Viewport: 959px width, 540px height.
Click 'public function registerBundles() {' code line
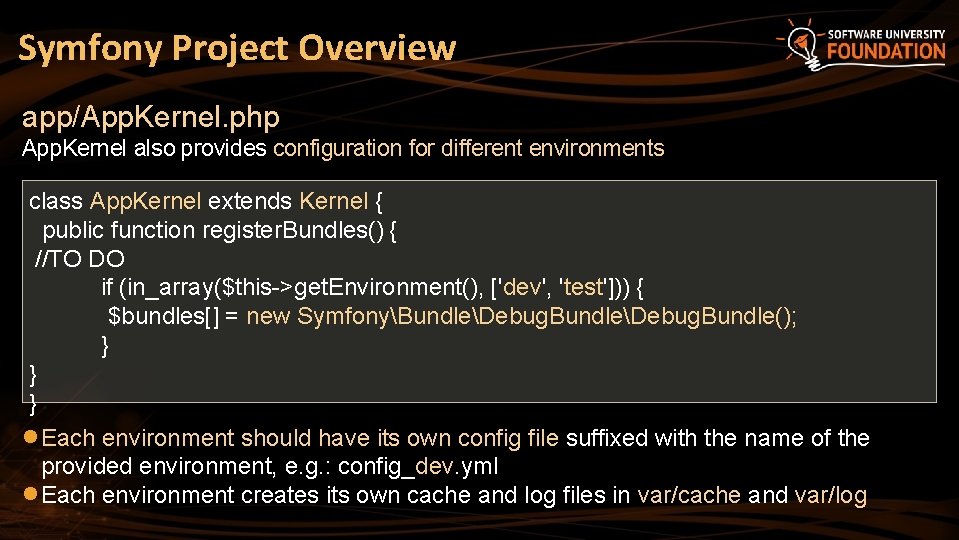coord(220,231)
